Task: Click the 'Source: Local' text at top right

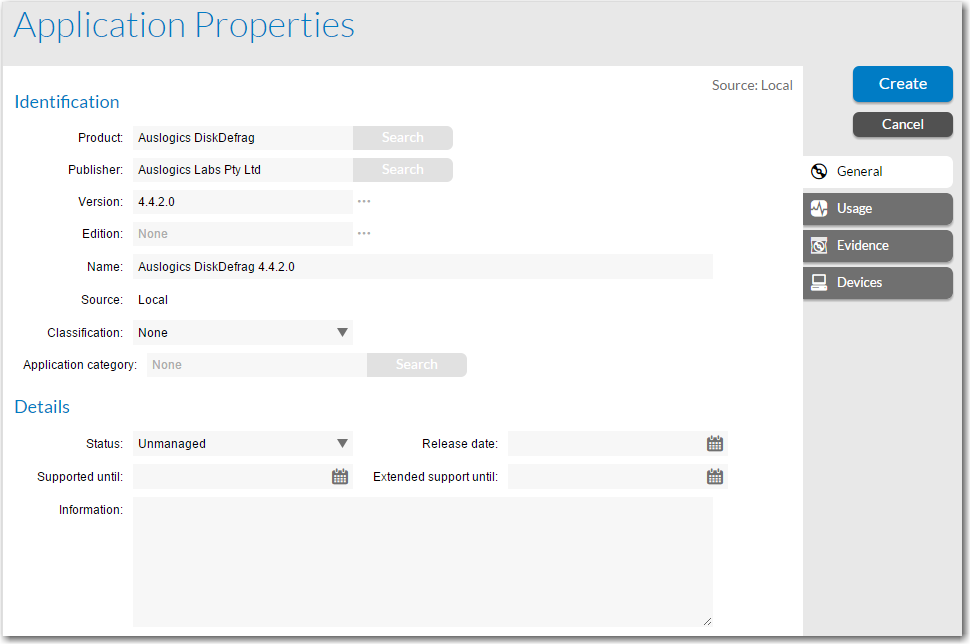Action: click(x=752, y=85)
